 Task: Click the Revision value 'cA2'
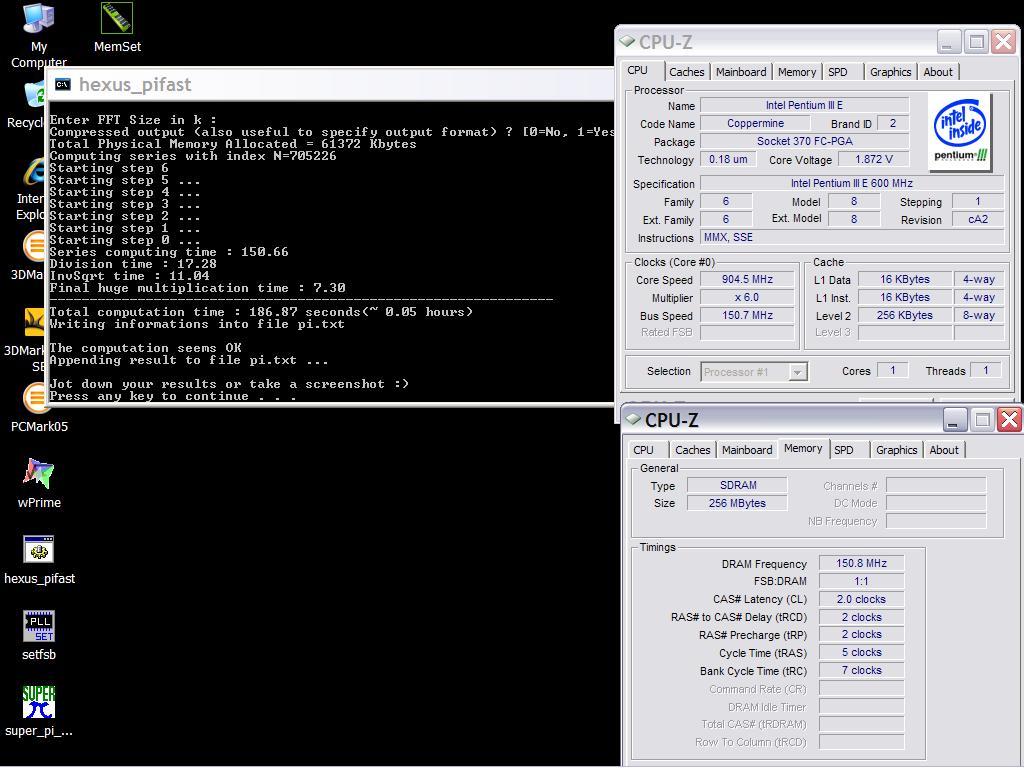[x=978, y=219]
